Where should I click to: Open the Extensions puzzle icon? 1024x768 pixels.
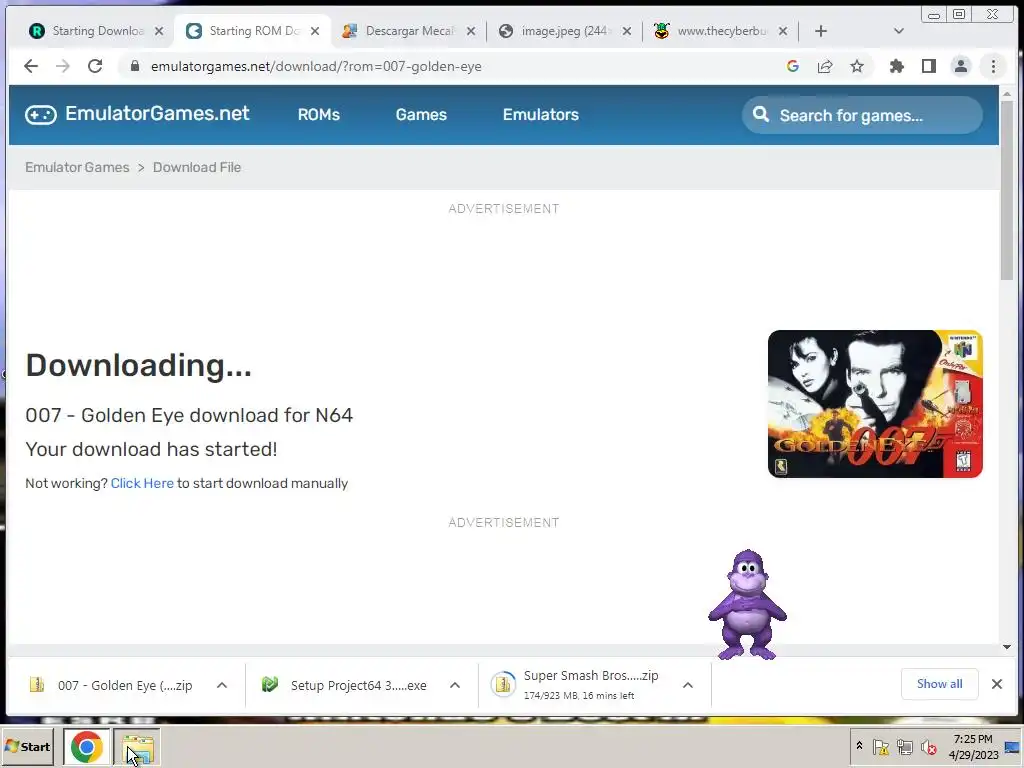coord(897,66)
